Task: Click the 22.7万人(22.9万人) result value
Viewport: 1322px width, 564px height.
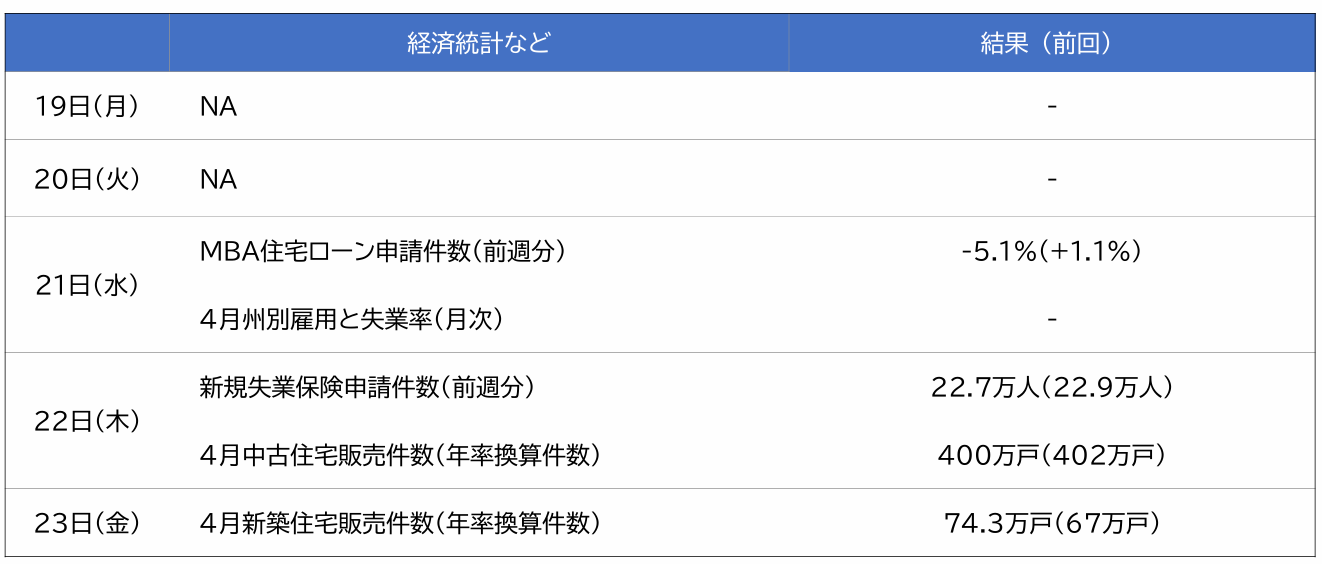Action: click(1052, 387)
